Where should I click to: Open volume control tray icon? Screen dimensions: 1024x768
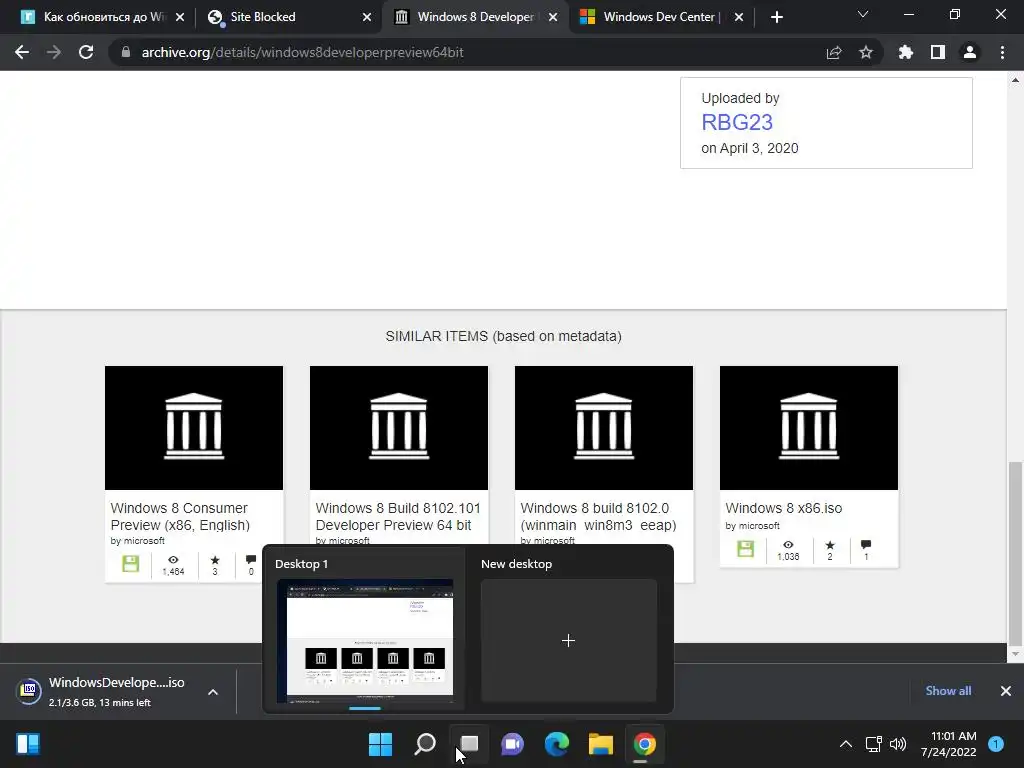point(898,744)
